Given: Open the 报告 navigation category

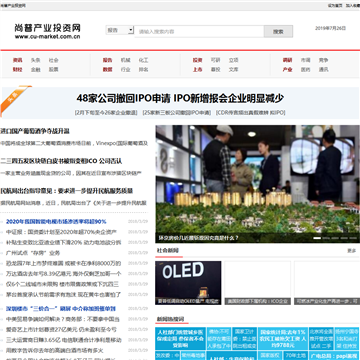Looking at the screenshot, I should [x=107, y=60].
